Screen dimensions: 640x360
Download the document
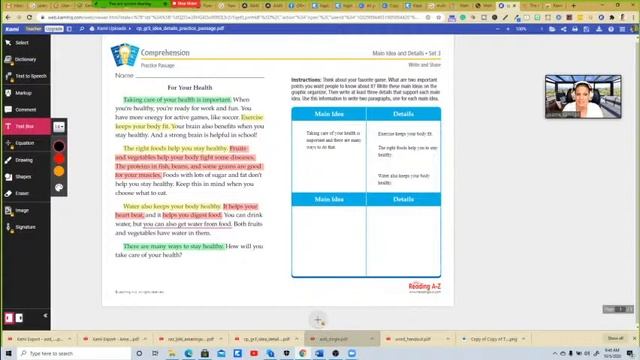599,29
